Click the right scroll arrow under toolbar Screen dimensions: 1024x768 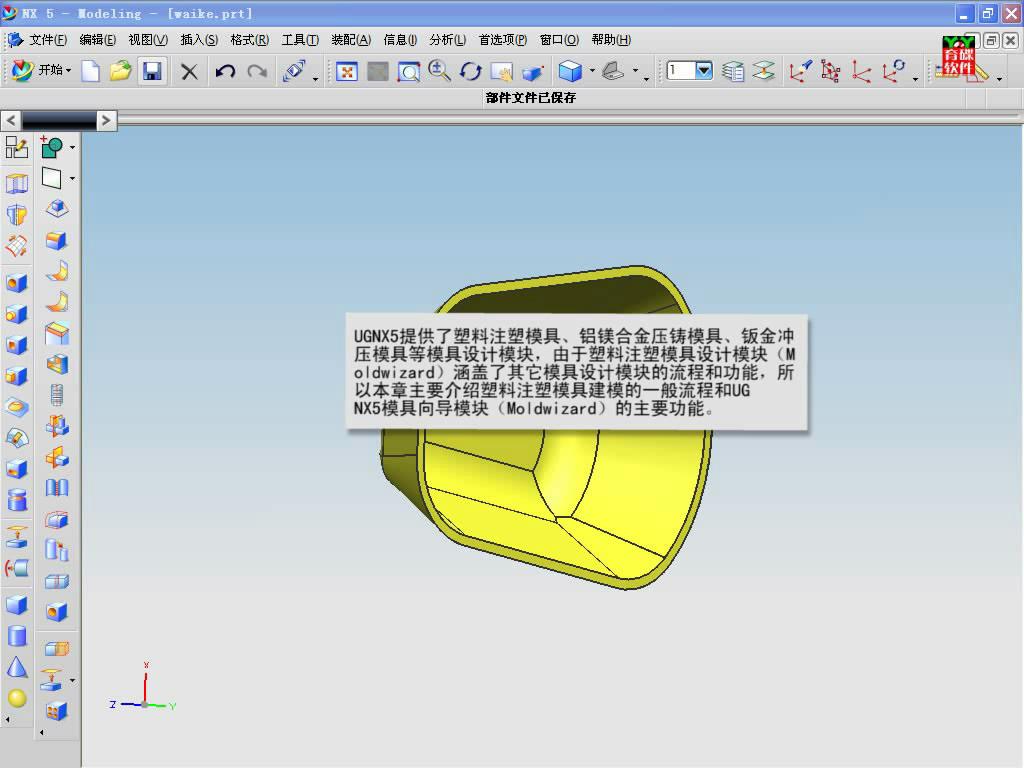click(x=106, y=121)
